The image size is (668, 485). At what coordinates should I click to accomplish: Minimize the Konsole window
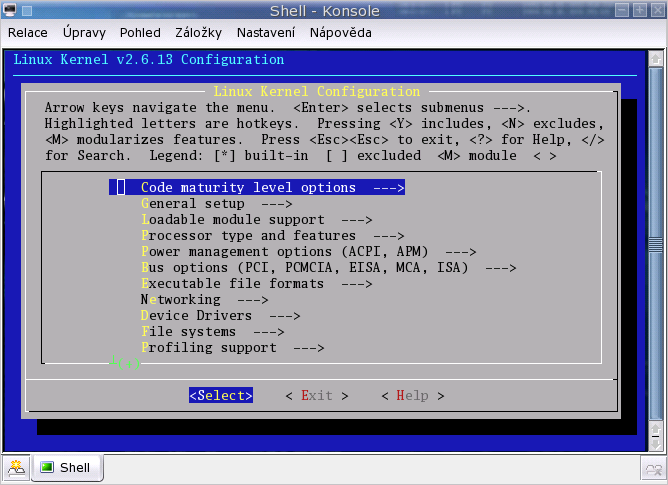(x=622, y=10)
